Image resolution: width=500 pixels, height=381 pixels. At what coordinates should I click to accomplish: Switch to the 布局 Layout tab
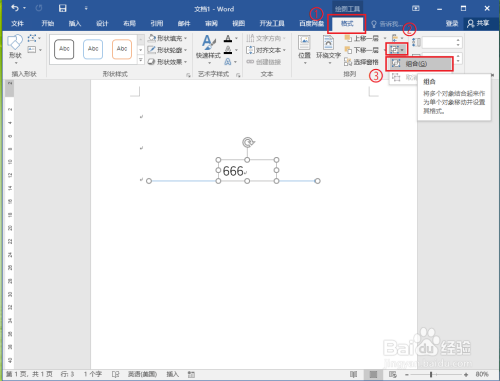(x=130, y=23)
